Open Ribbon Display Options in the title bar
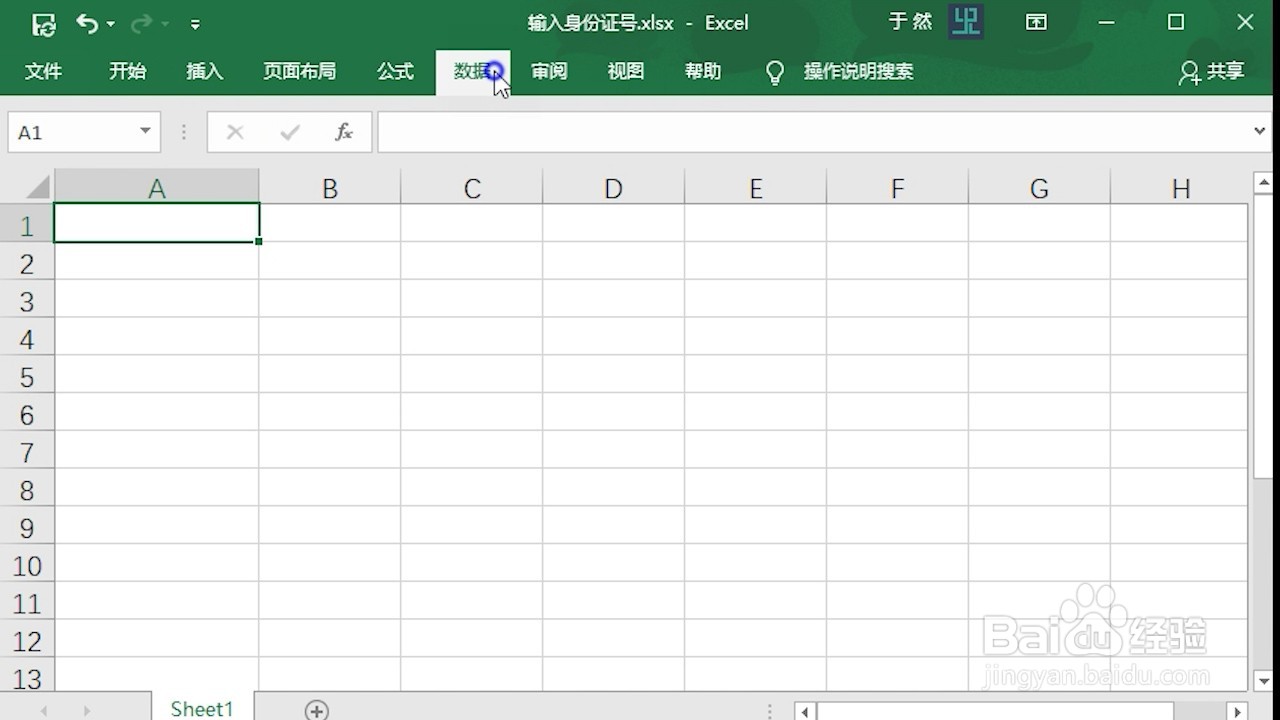This screenshot has height=720, width=1280. [1036, 22]
